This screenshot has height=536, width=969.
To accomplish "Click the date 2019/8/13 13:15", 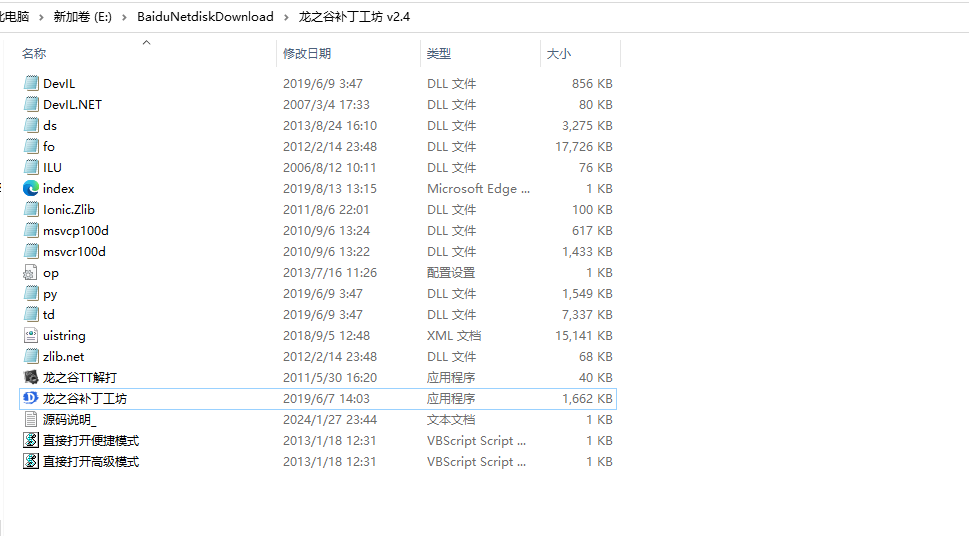I will pos(330,189).
